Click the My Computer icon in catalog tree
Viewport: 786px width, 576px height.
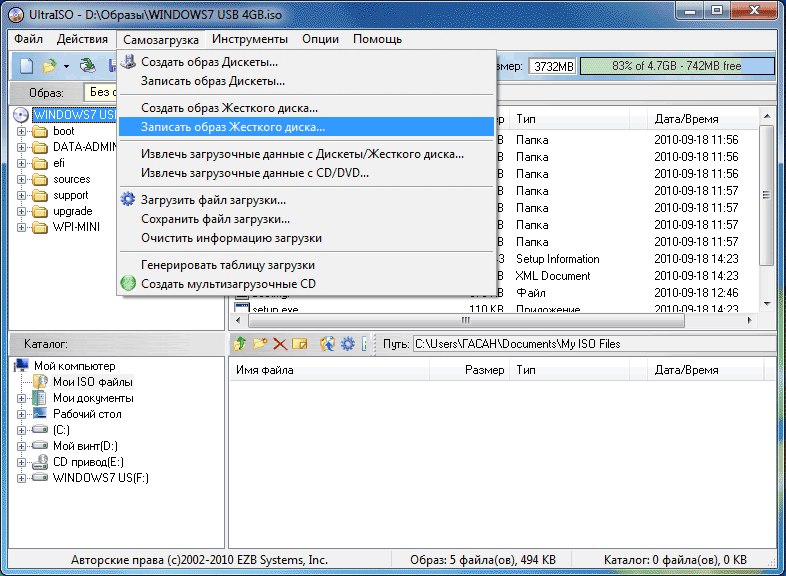pyautogui.click(x=22, y=365)
